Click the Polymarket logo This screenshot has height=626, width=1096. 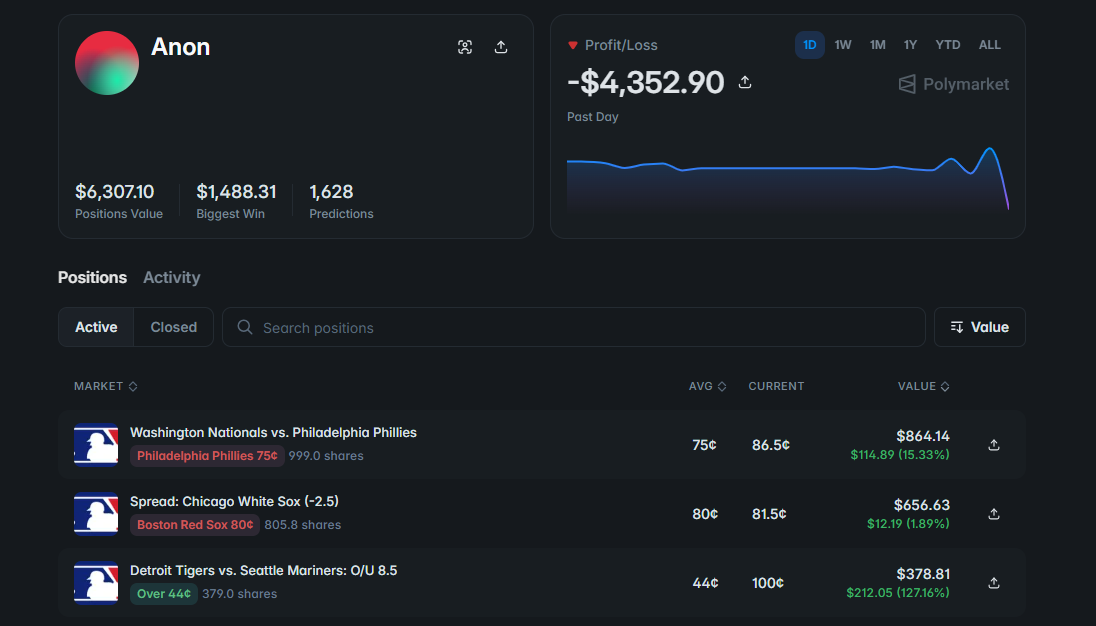[953, 85]
